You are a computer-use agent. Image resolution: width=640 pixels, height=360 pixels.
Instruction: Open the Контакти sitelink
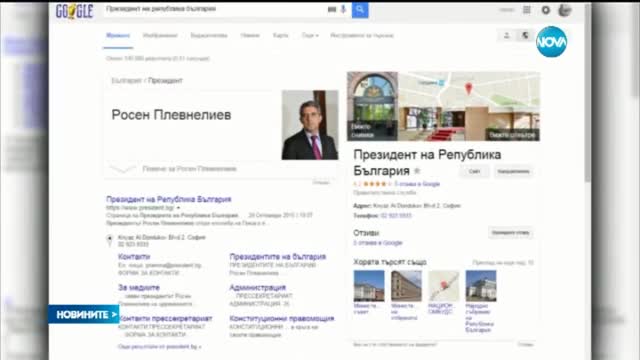pos(134,257)
